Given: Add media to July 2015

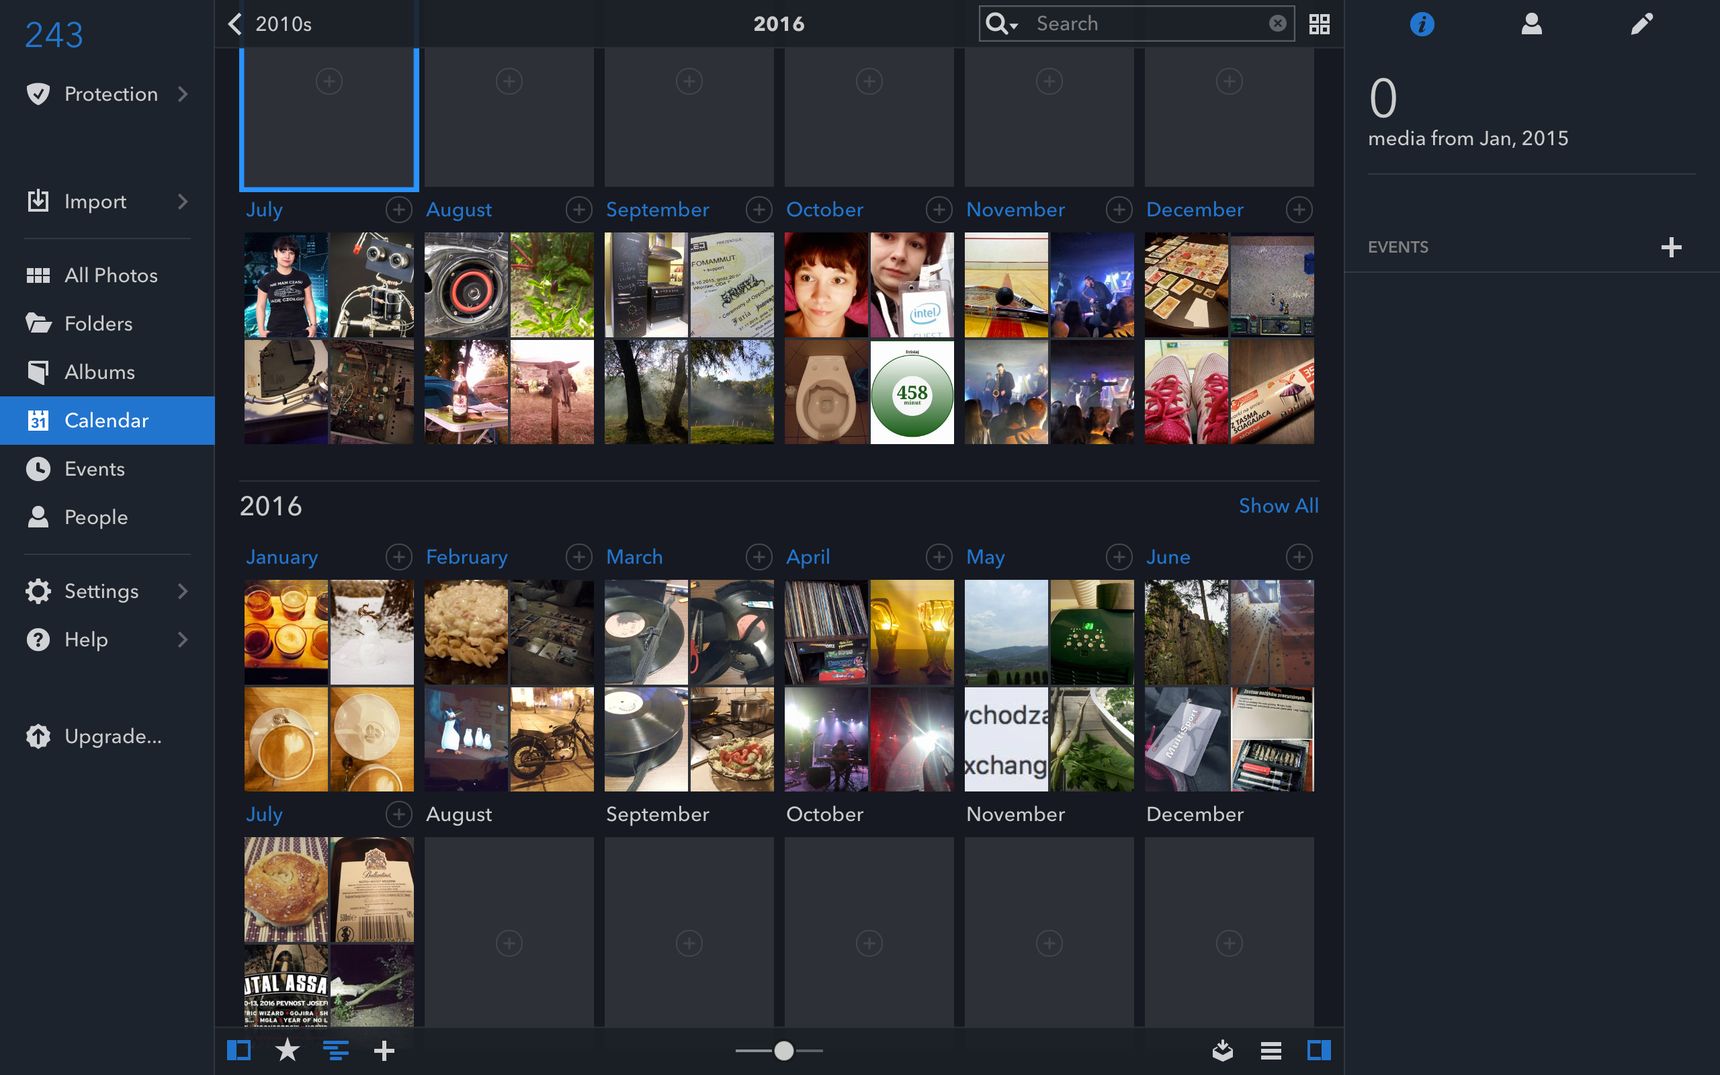Looking at the screenshot, I should [398, 209].
